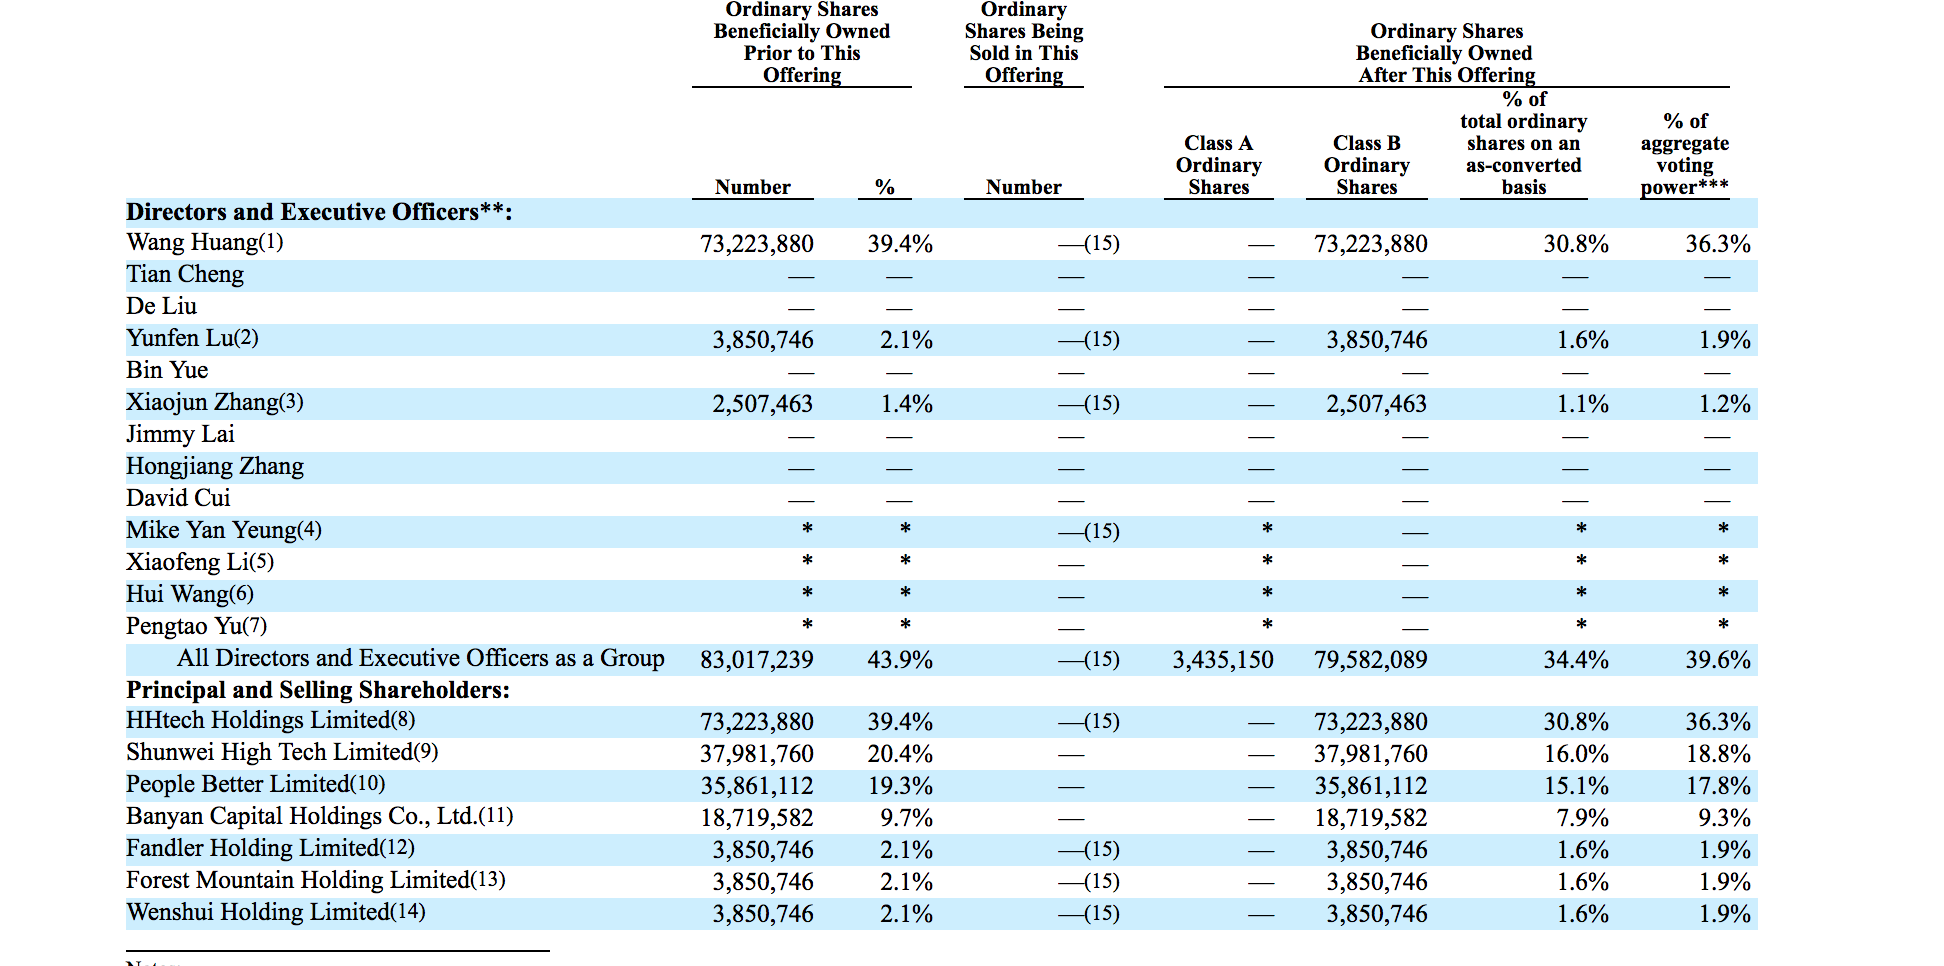Click Principal and Selling Shareholders heading

(x=318, y=690)
